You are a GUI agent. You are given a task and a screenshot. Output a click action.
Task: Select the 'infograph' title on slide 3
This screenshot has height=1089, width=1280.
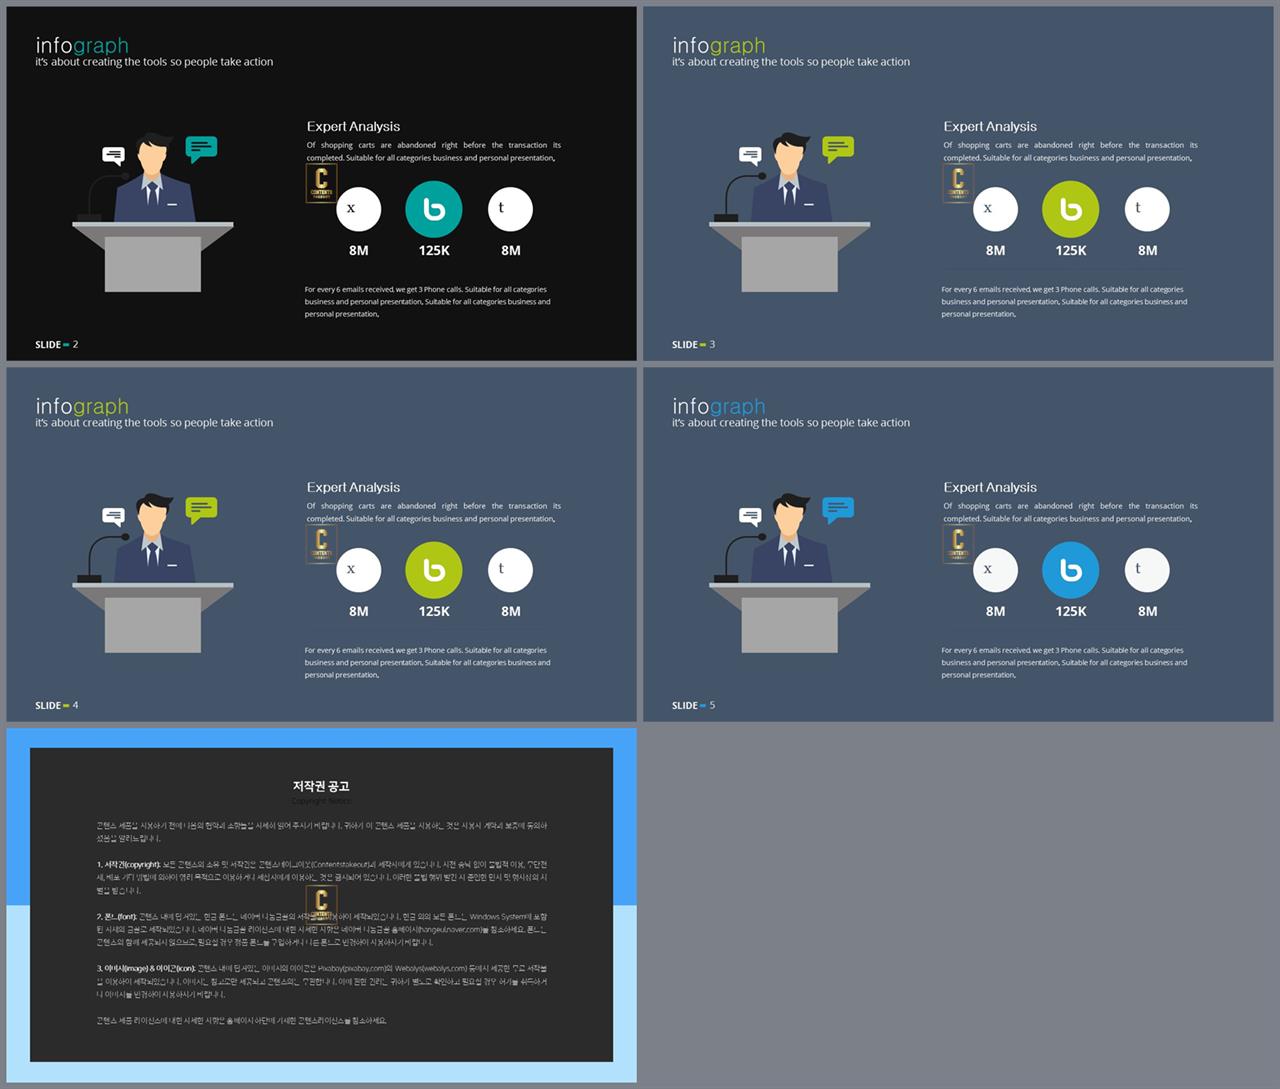(719, 45)
